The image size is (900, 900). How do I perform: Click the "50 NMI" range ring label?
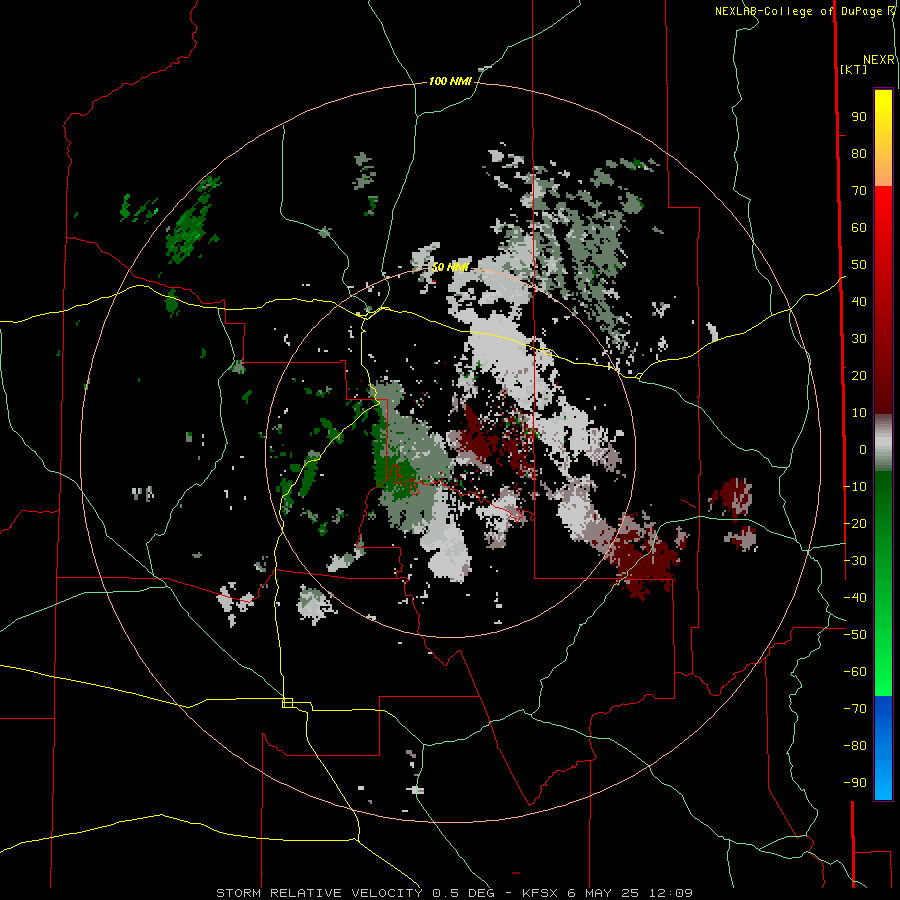pos(451,267)
